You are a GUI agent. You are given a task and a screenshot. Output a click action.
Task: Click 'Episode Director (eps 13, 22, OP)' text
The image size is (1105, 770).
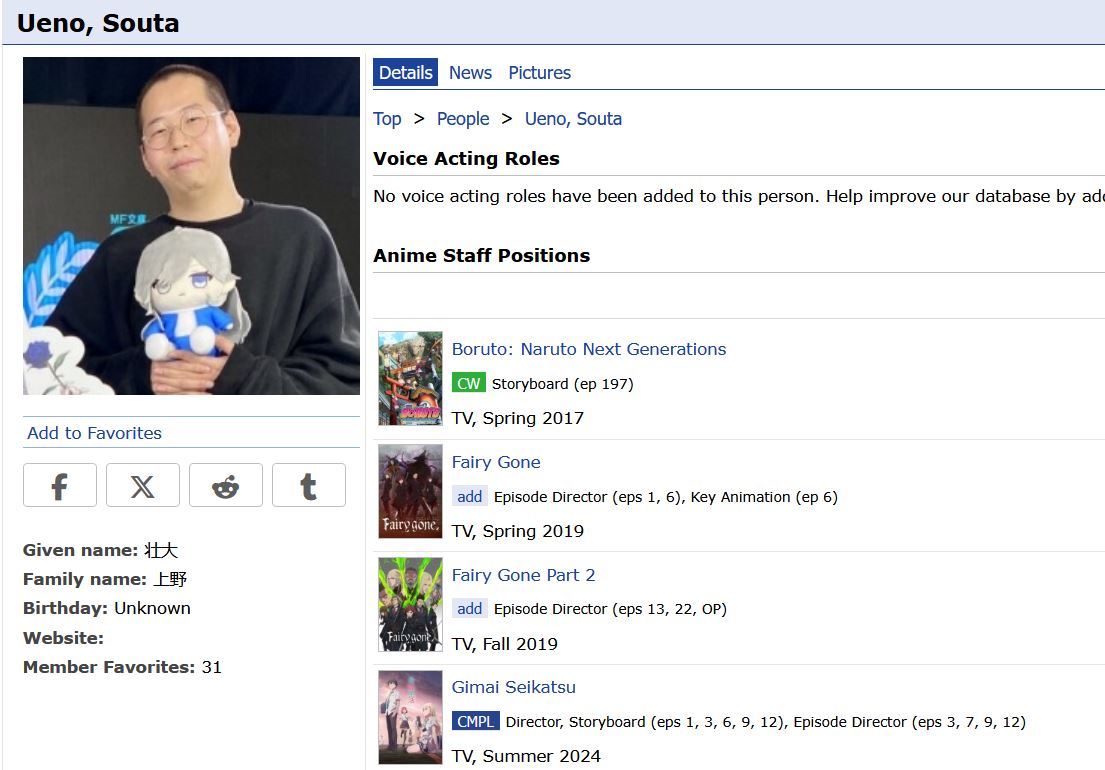pyautogui.click(x=610, y=609)
